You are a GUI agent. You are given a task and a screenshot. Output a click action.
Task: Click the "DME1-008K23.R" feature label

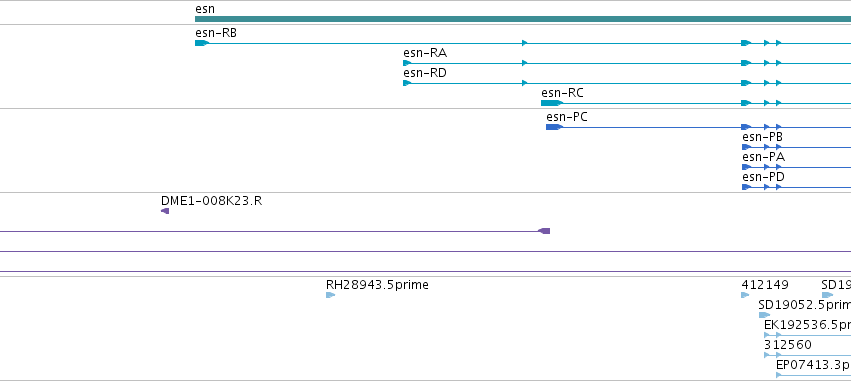pos(211,201)
